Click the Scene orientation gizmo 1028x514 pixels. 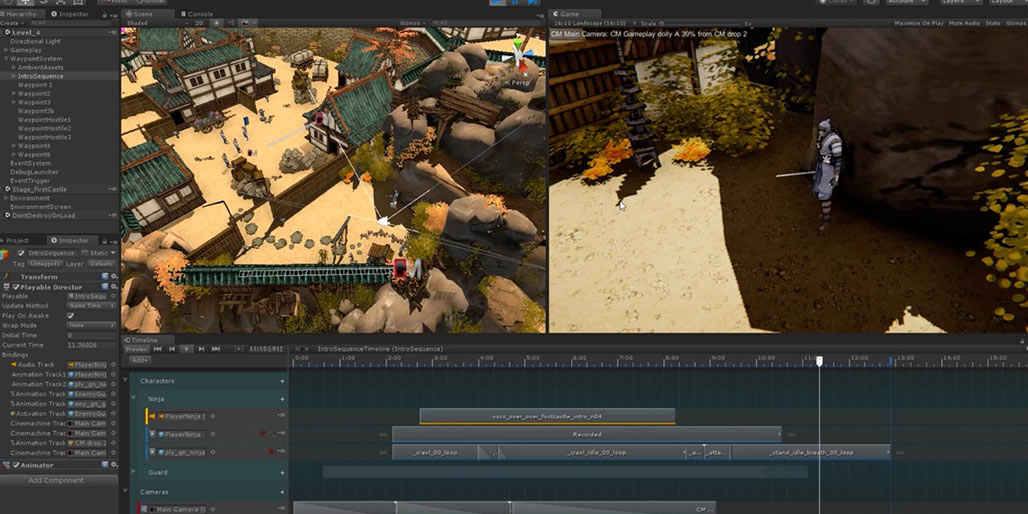pos(519,56)
